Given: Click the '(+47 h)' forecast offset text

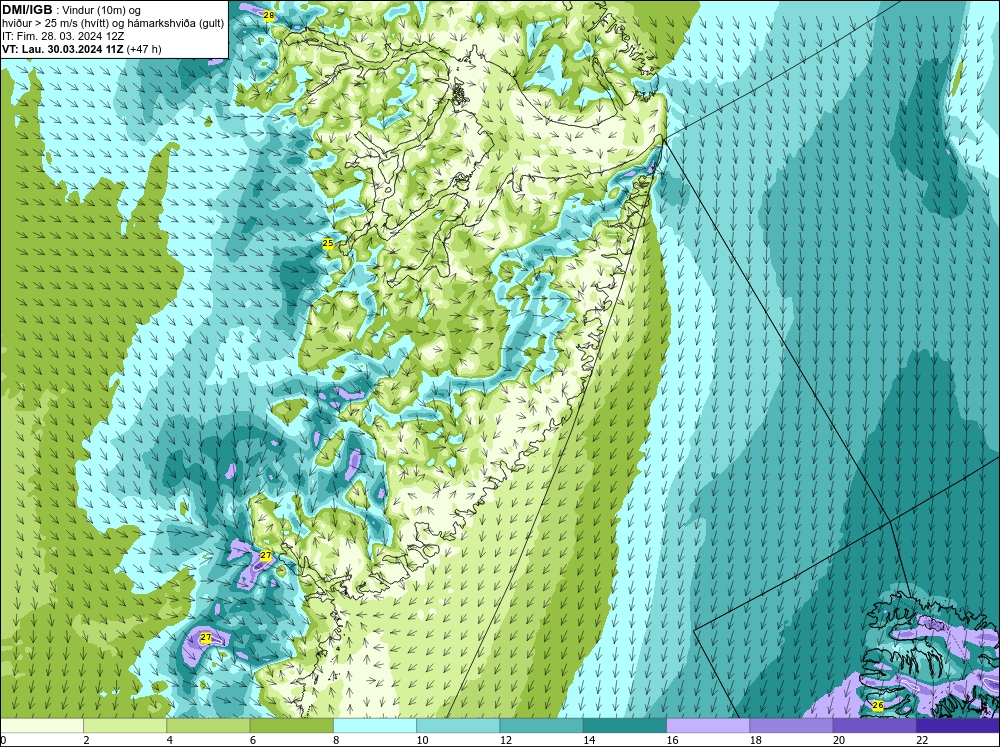Looking at the screenshot, I should pyautogui.click(x=144, y=49).
